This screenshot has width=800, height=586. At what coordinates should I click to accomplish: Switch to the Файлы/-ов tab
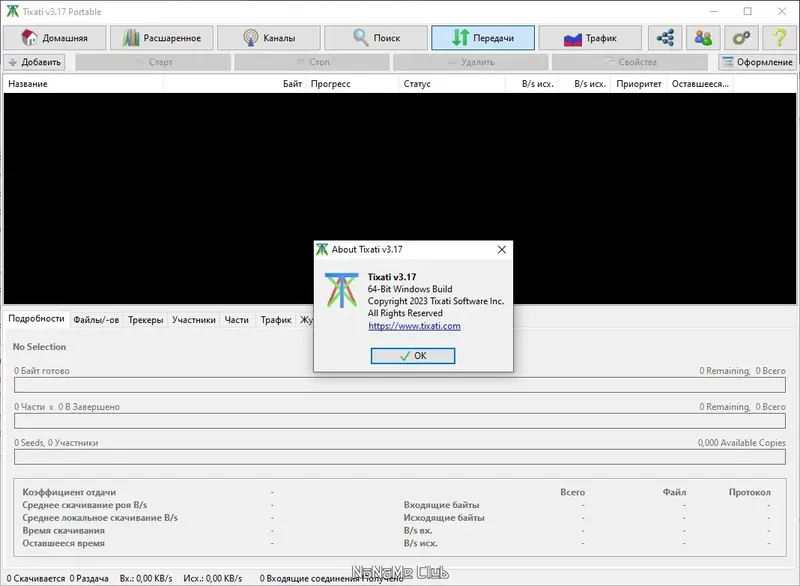pos(96,320)
